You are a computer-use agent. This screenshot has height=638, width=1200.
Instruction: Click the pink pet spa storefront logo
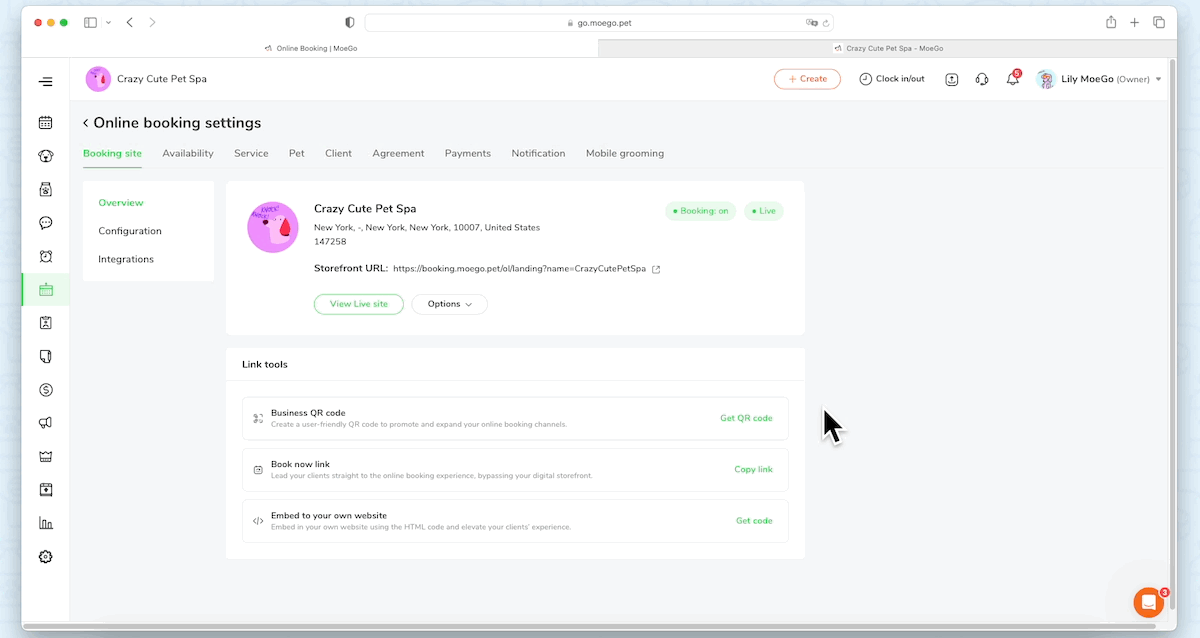coord(273,227)
